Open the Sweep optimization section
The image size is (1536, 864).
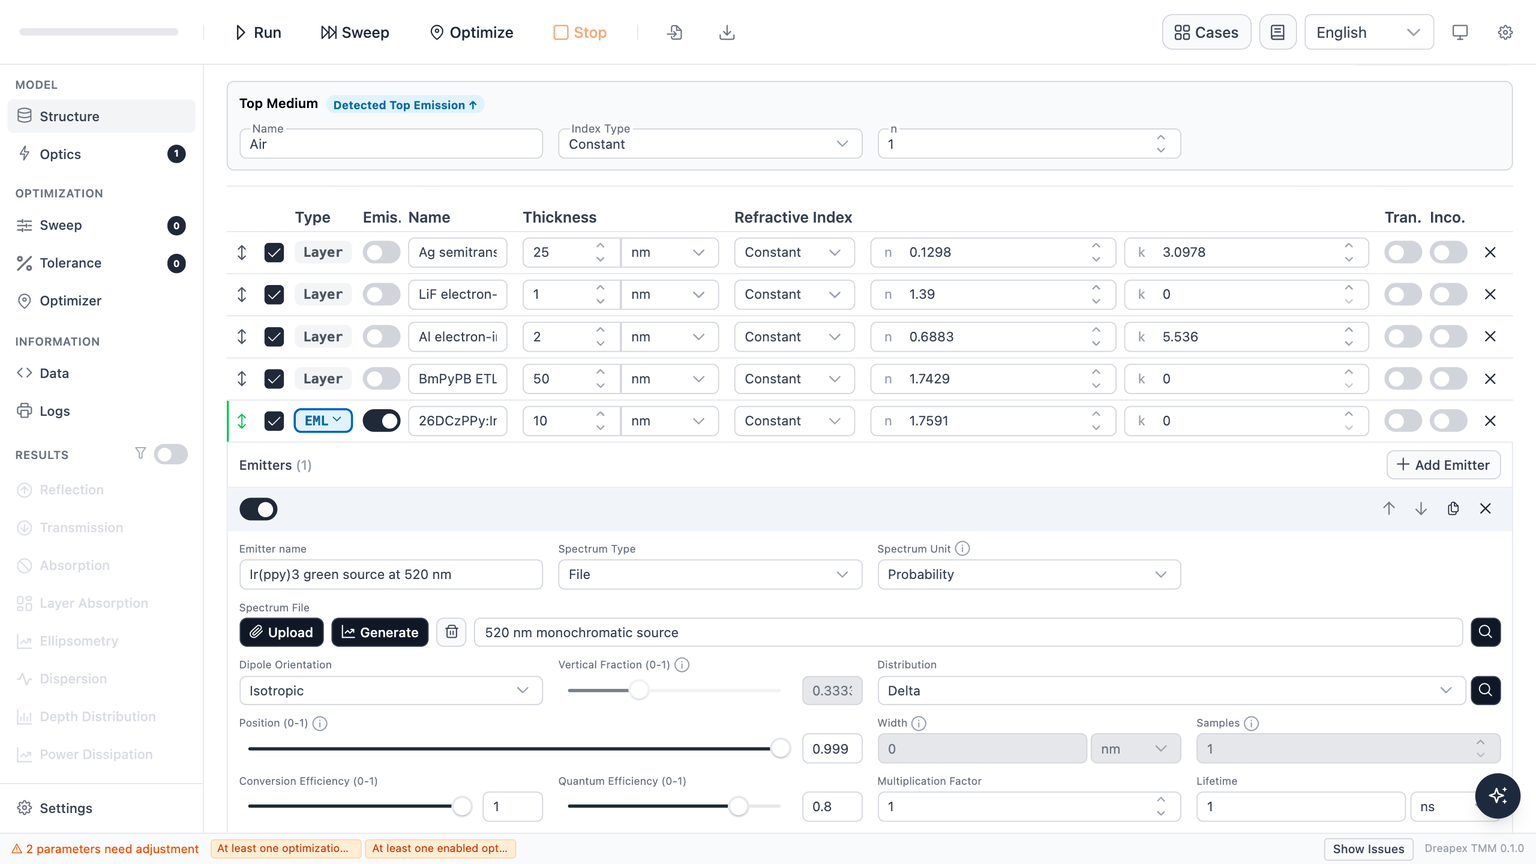(101, 225)
